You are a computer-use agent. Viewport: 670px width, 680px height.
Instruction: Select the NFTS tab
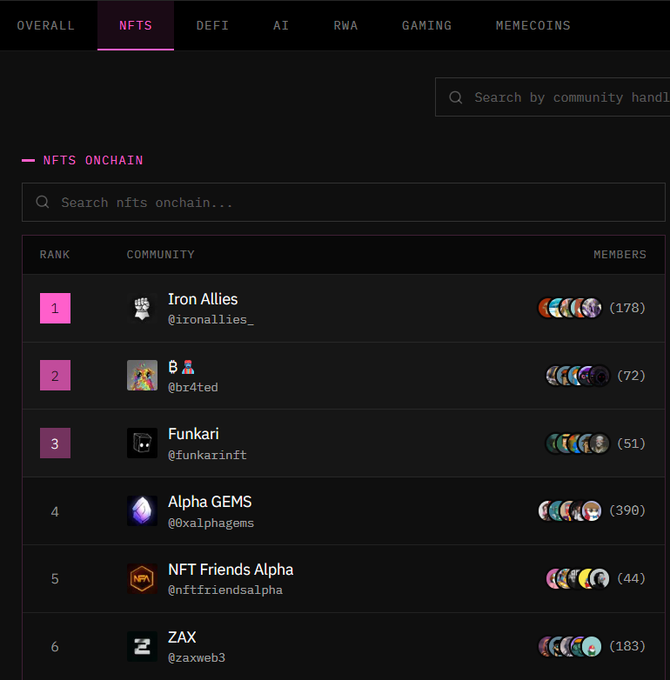point(136,26)
